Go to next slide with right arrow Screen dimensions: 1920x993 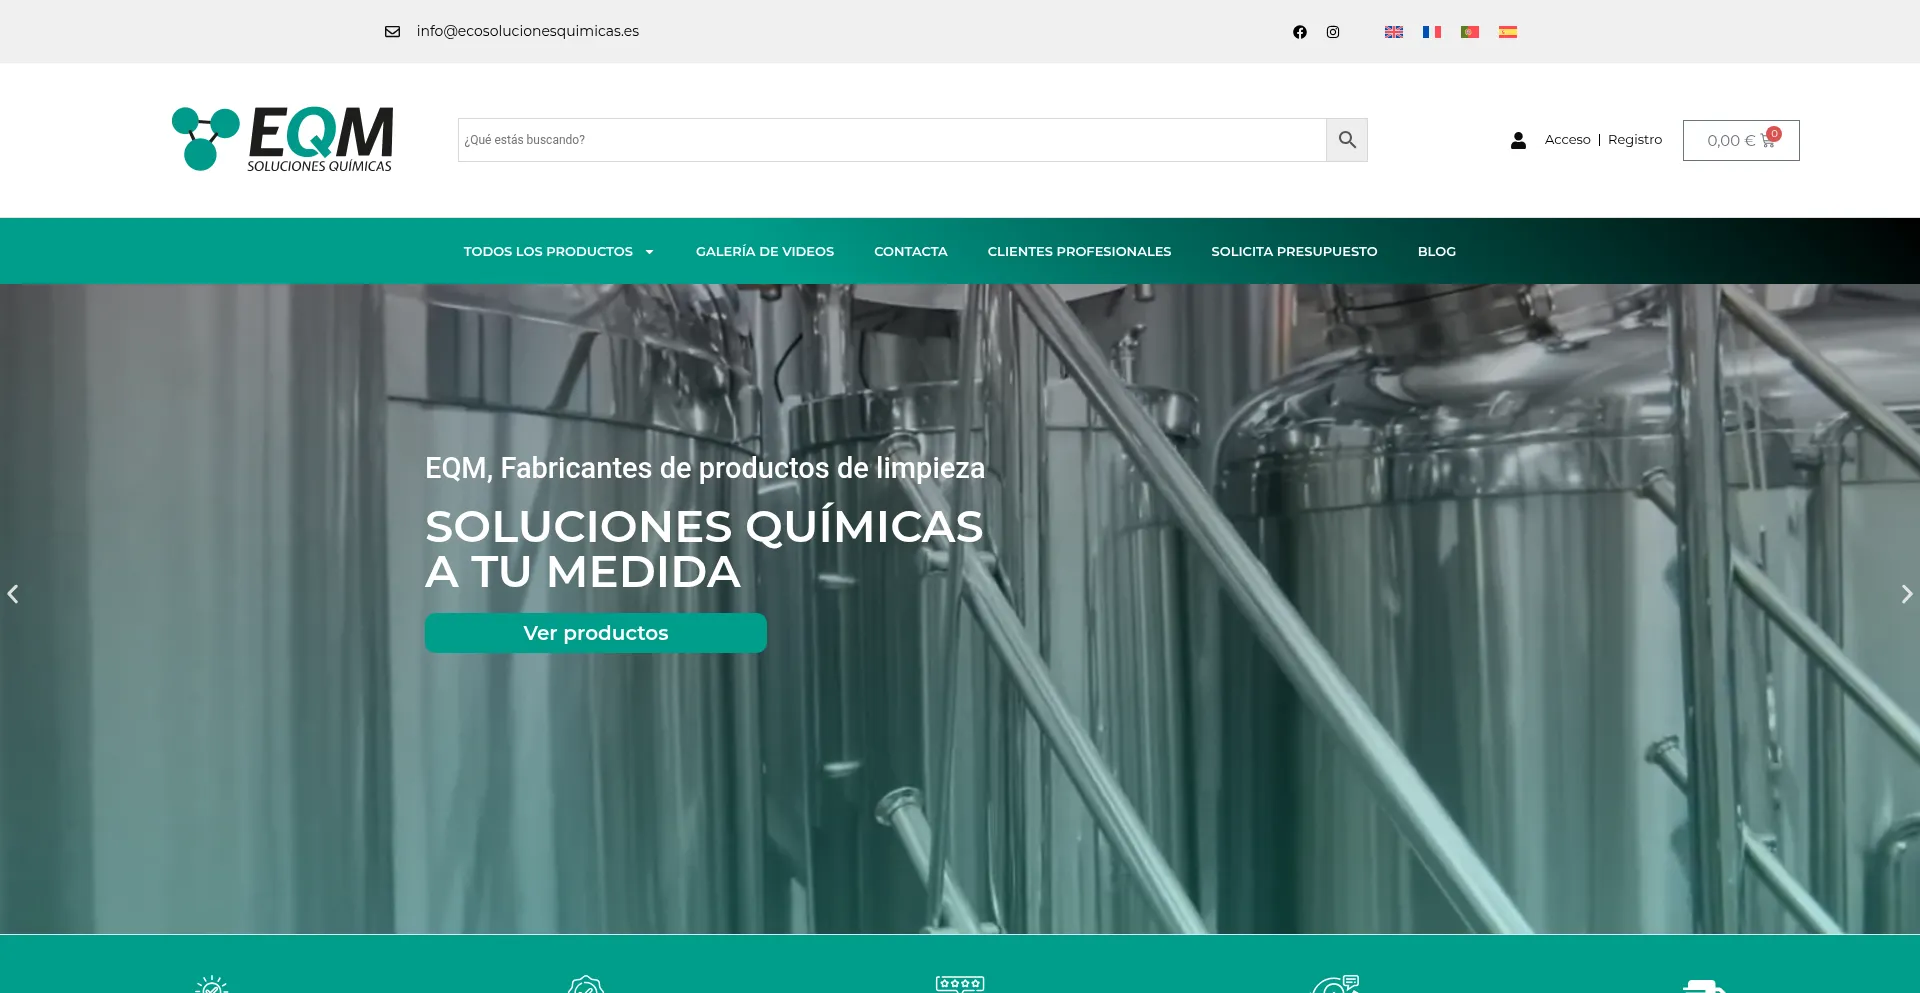point(1906,594)
